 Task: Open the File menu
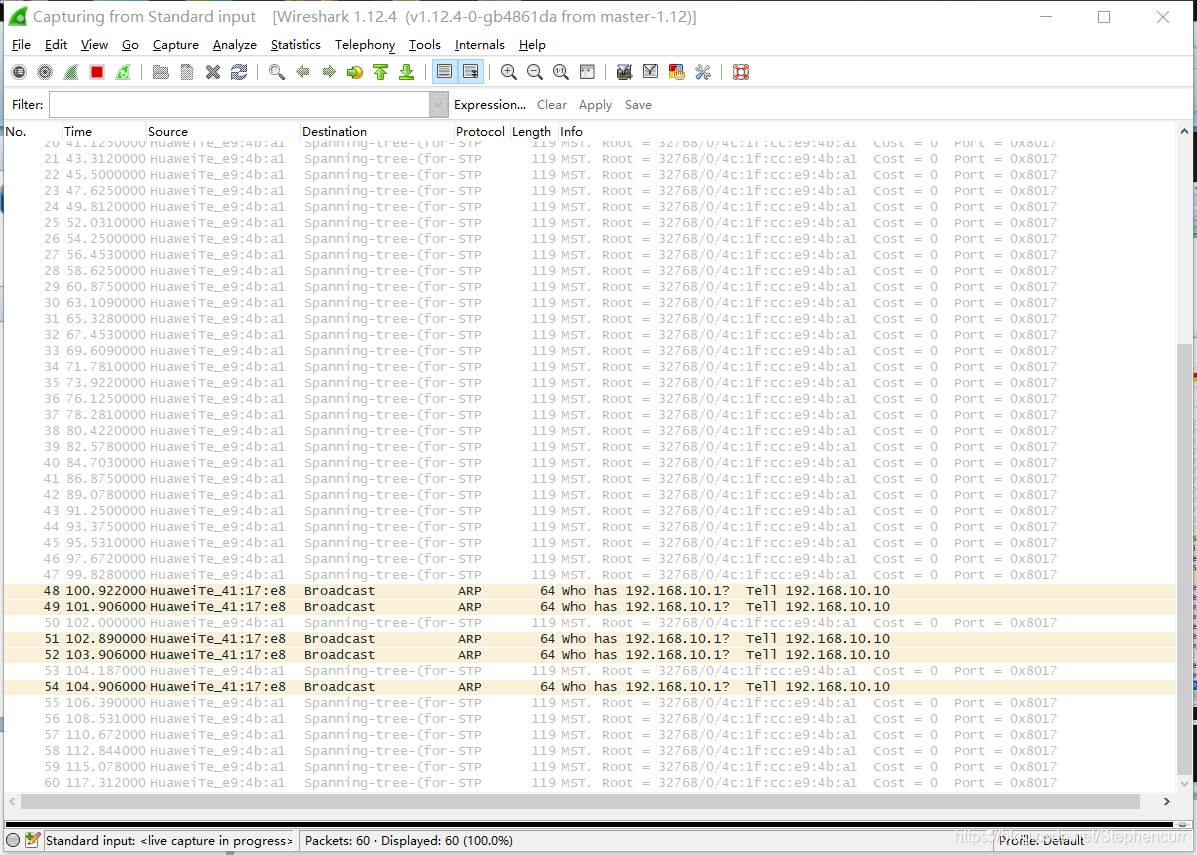tap(21, 45)
